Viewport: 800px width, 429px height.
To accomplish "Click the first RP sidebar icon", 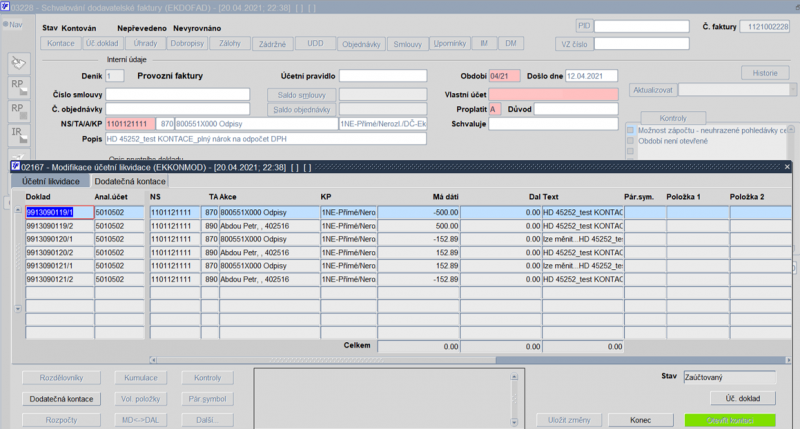I will 17,86.
